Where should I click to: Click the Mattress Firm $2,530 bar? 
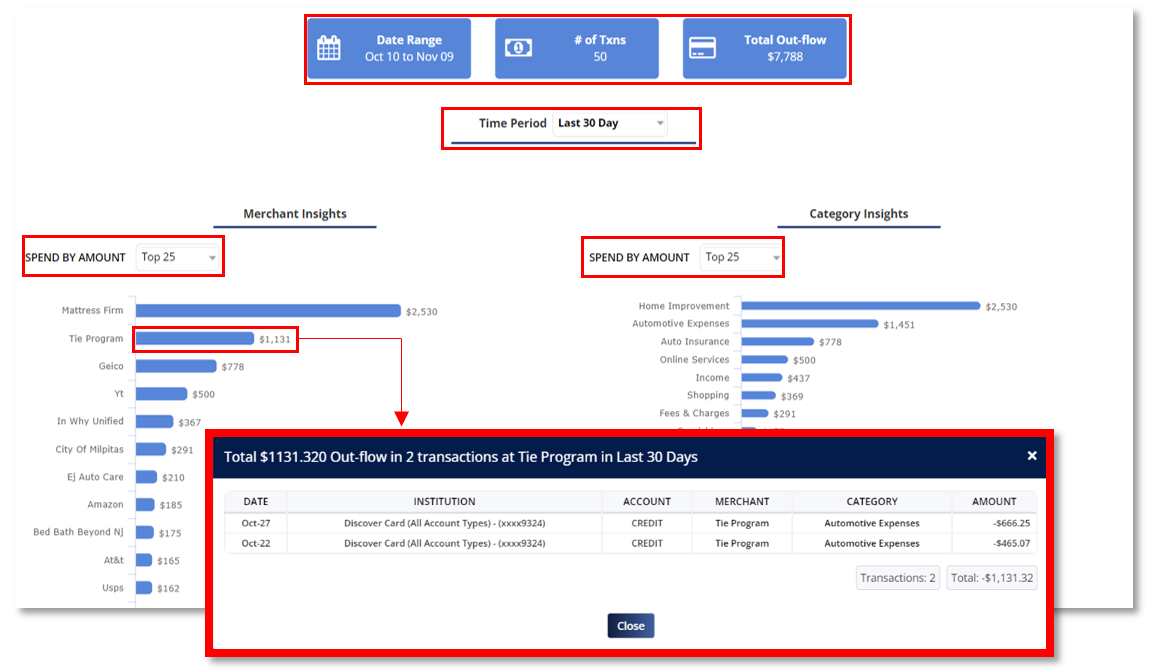click(x=268, y=311)
